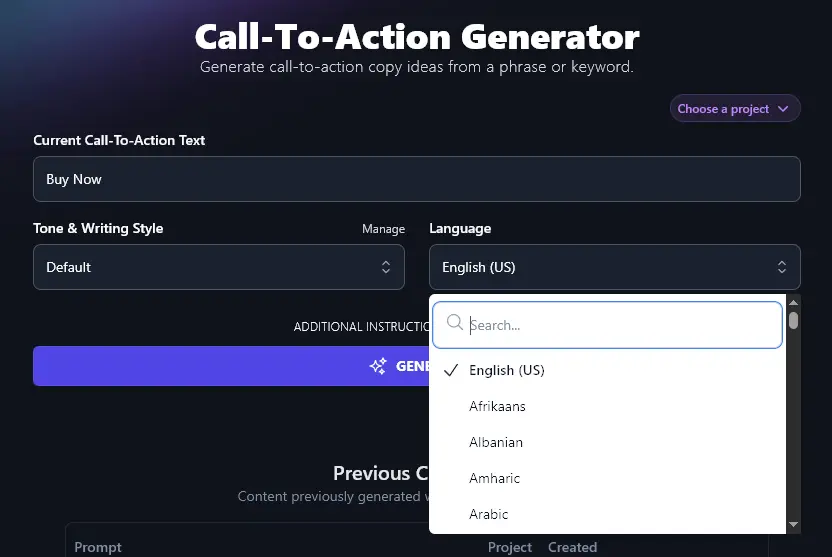832x557 pixels.
Task: Click the Created column header
Action: pos(572,547)
